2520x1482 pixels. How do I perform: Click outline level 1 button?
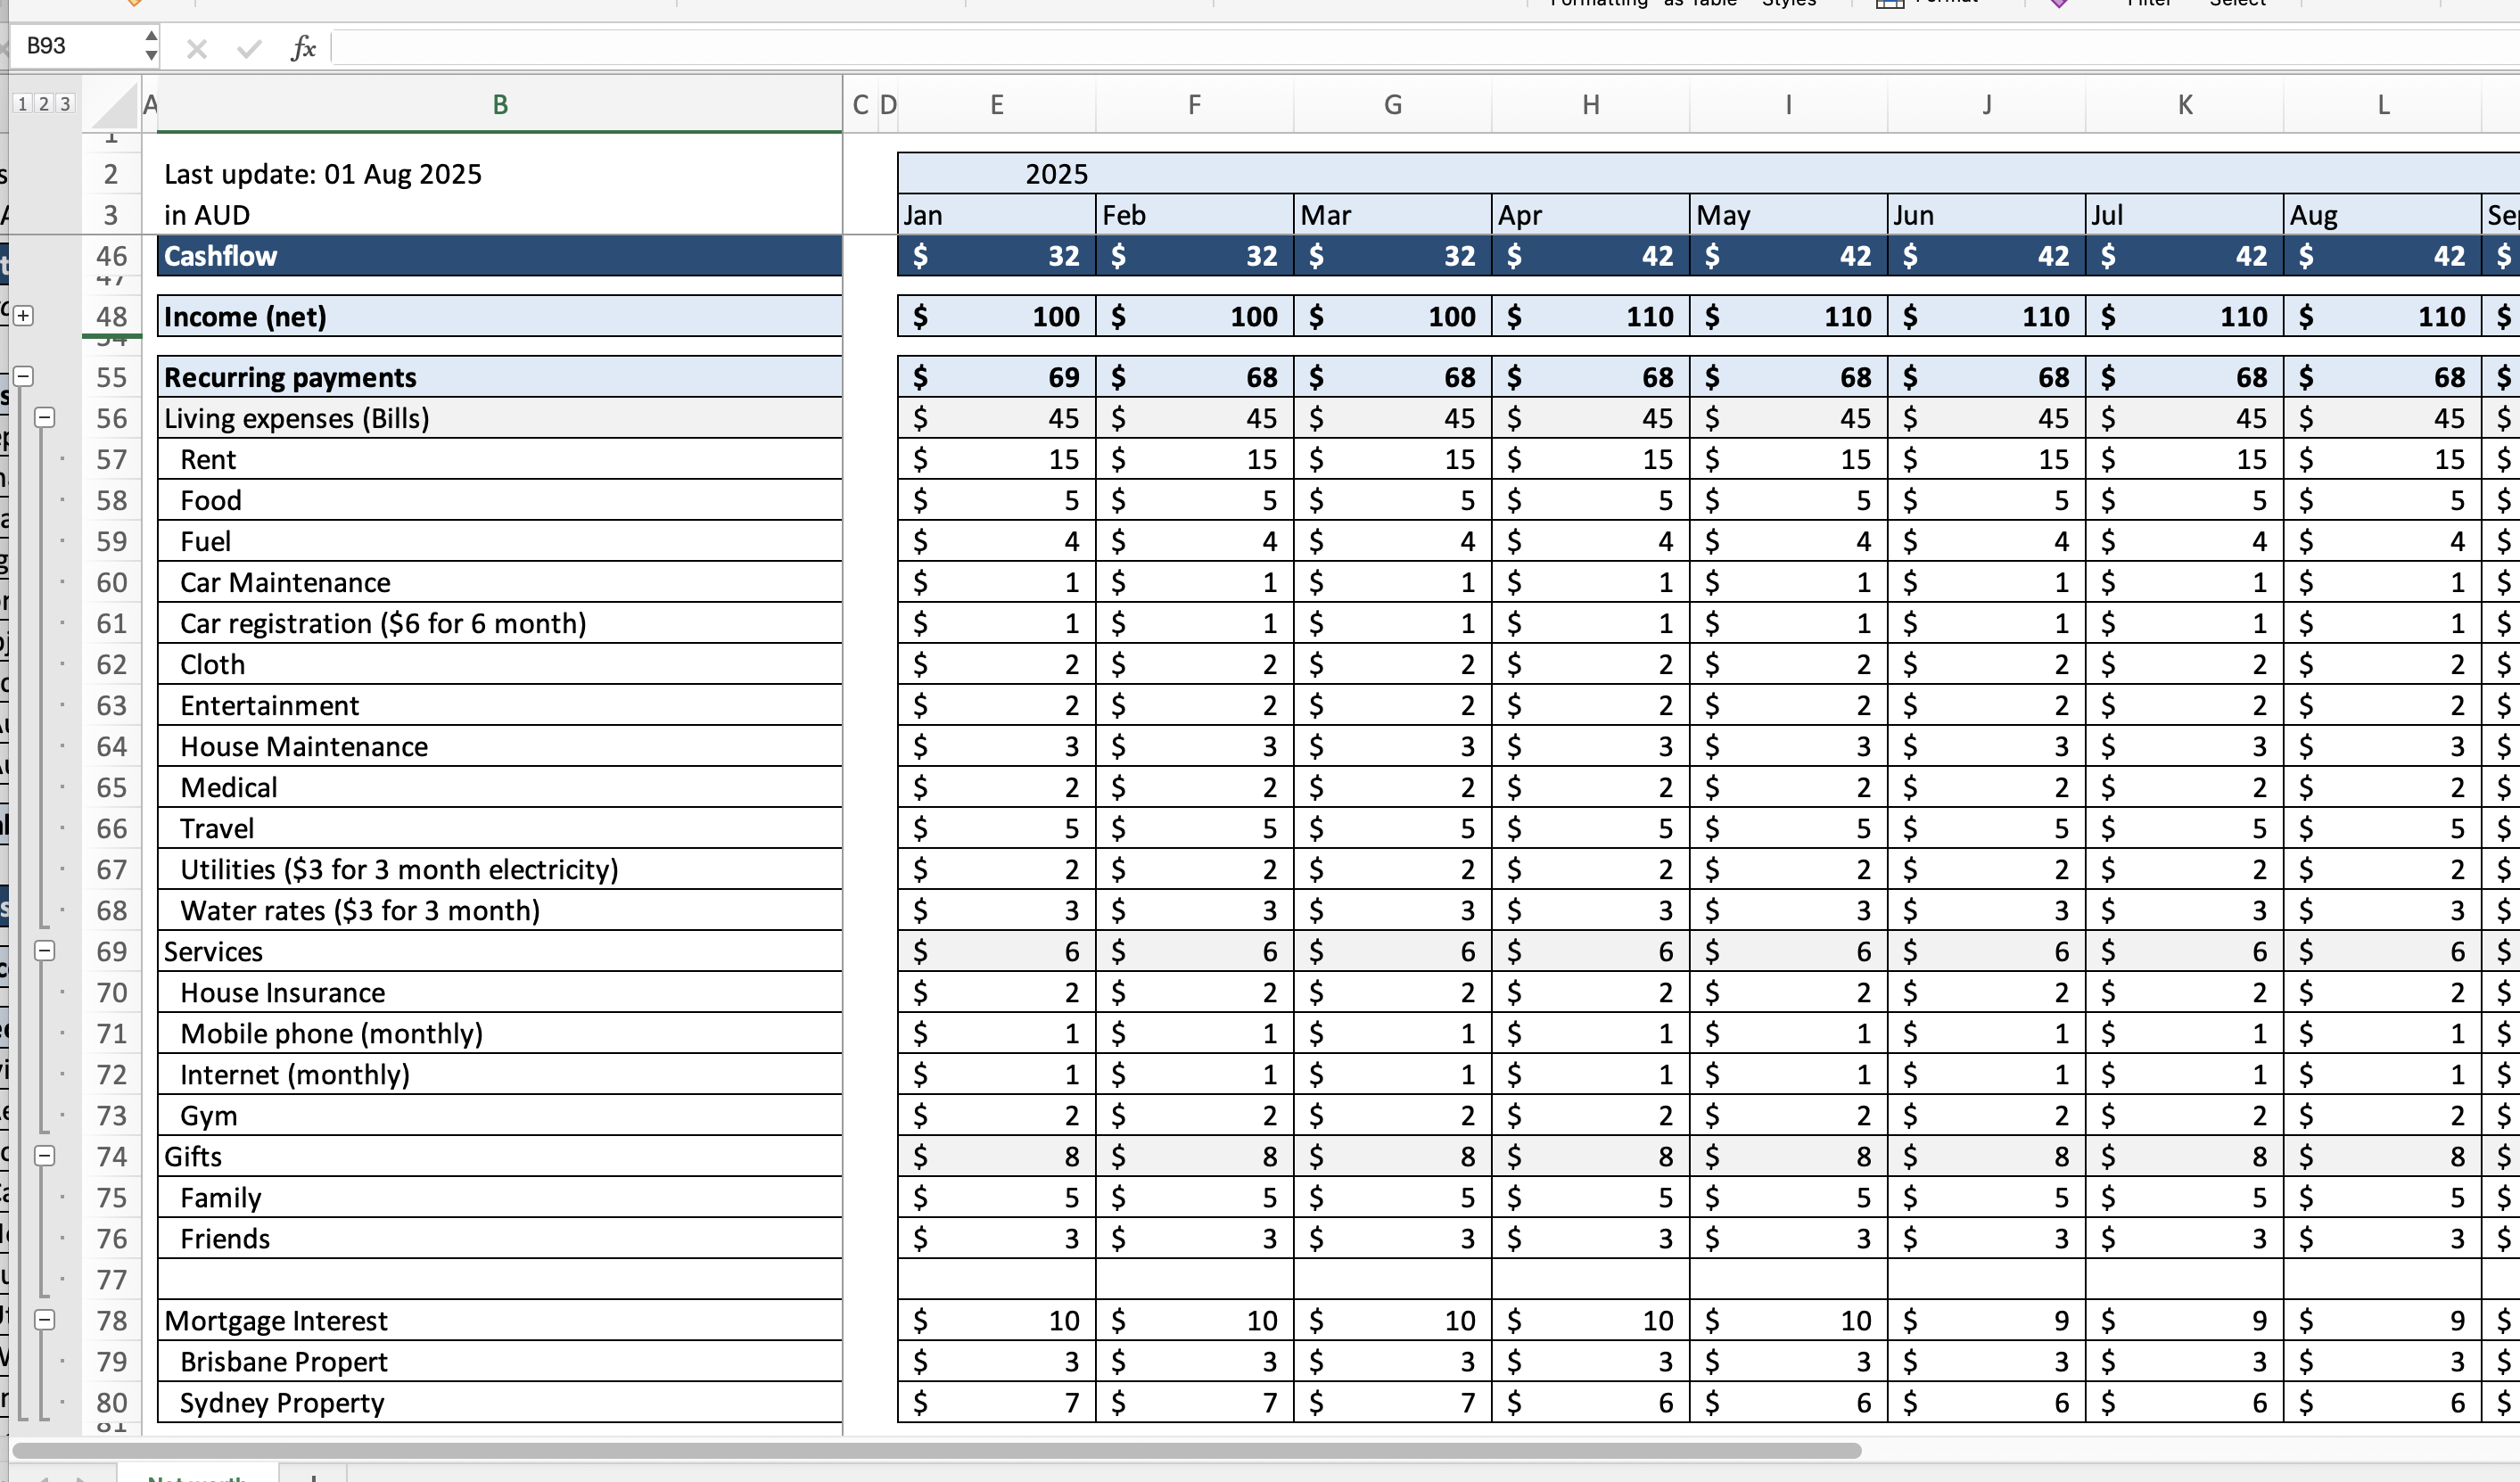click(x=22, y=103)
